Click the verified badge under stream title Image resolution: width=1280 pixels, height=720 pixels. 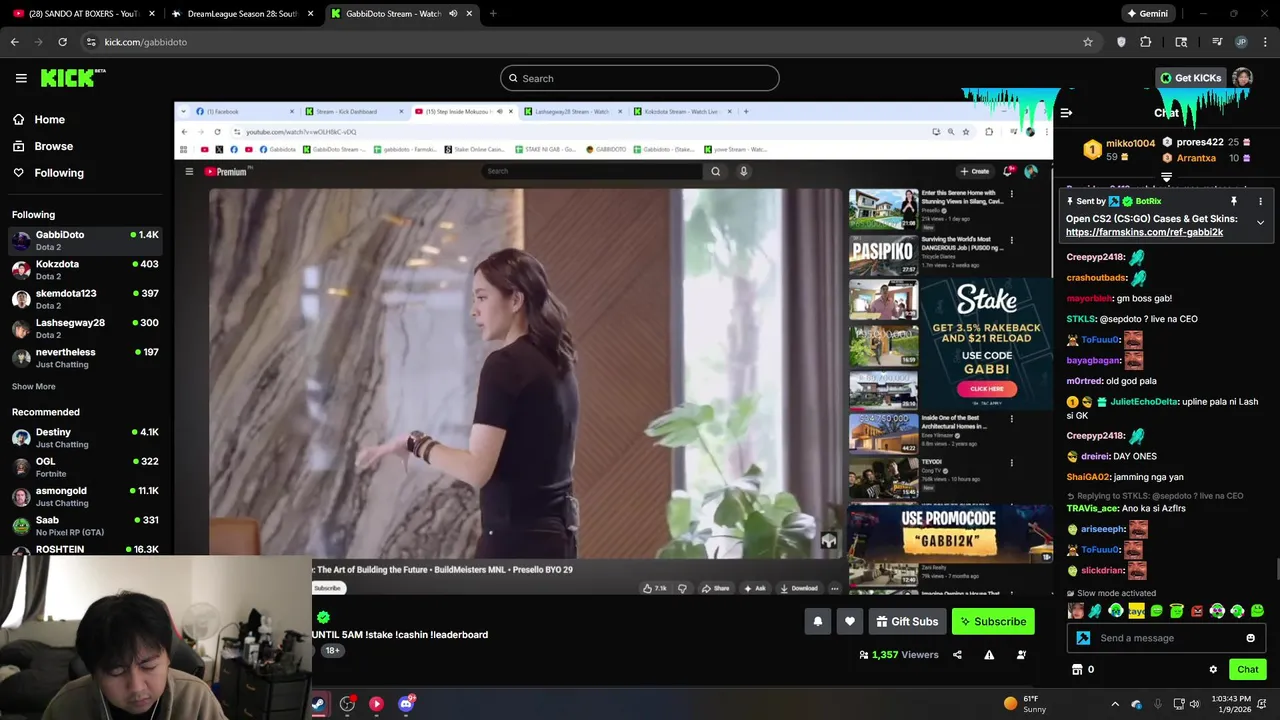click(323, 617)
